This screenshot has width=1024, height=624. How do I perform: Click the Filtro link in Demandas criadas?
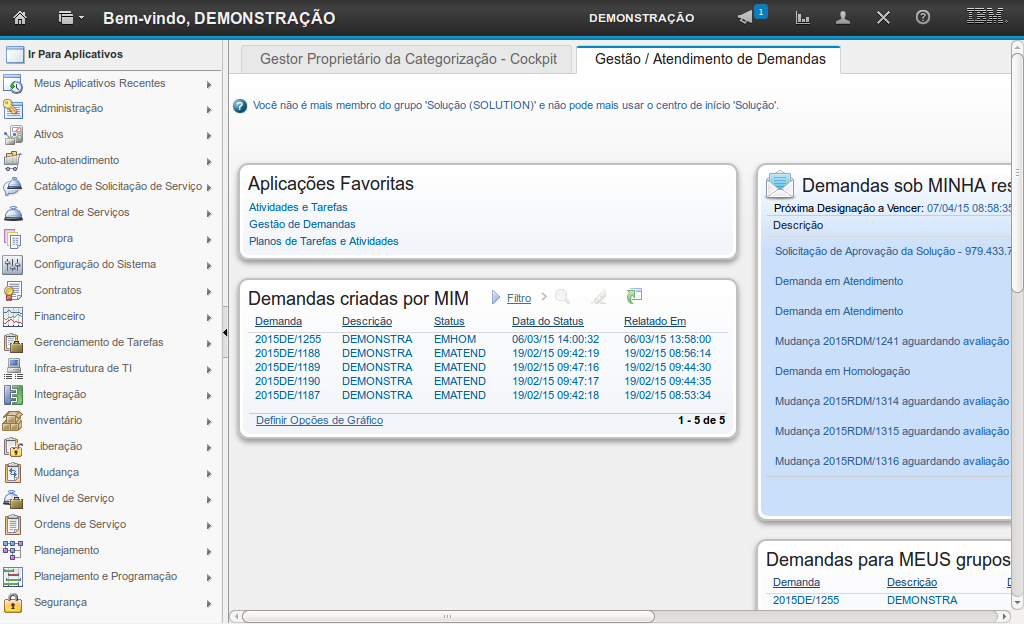[519, 298]
